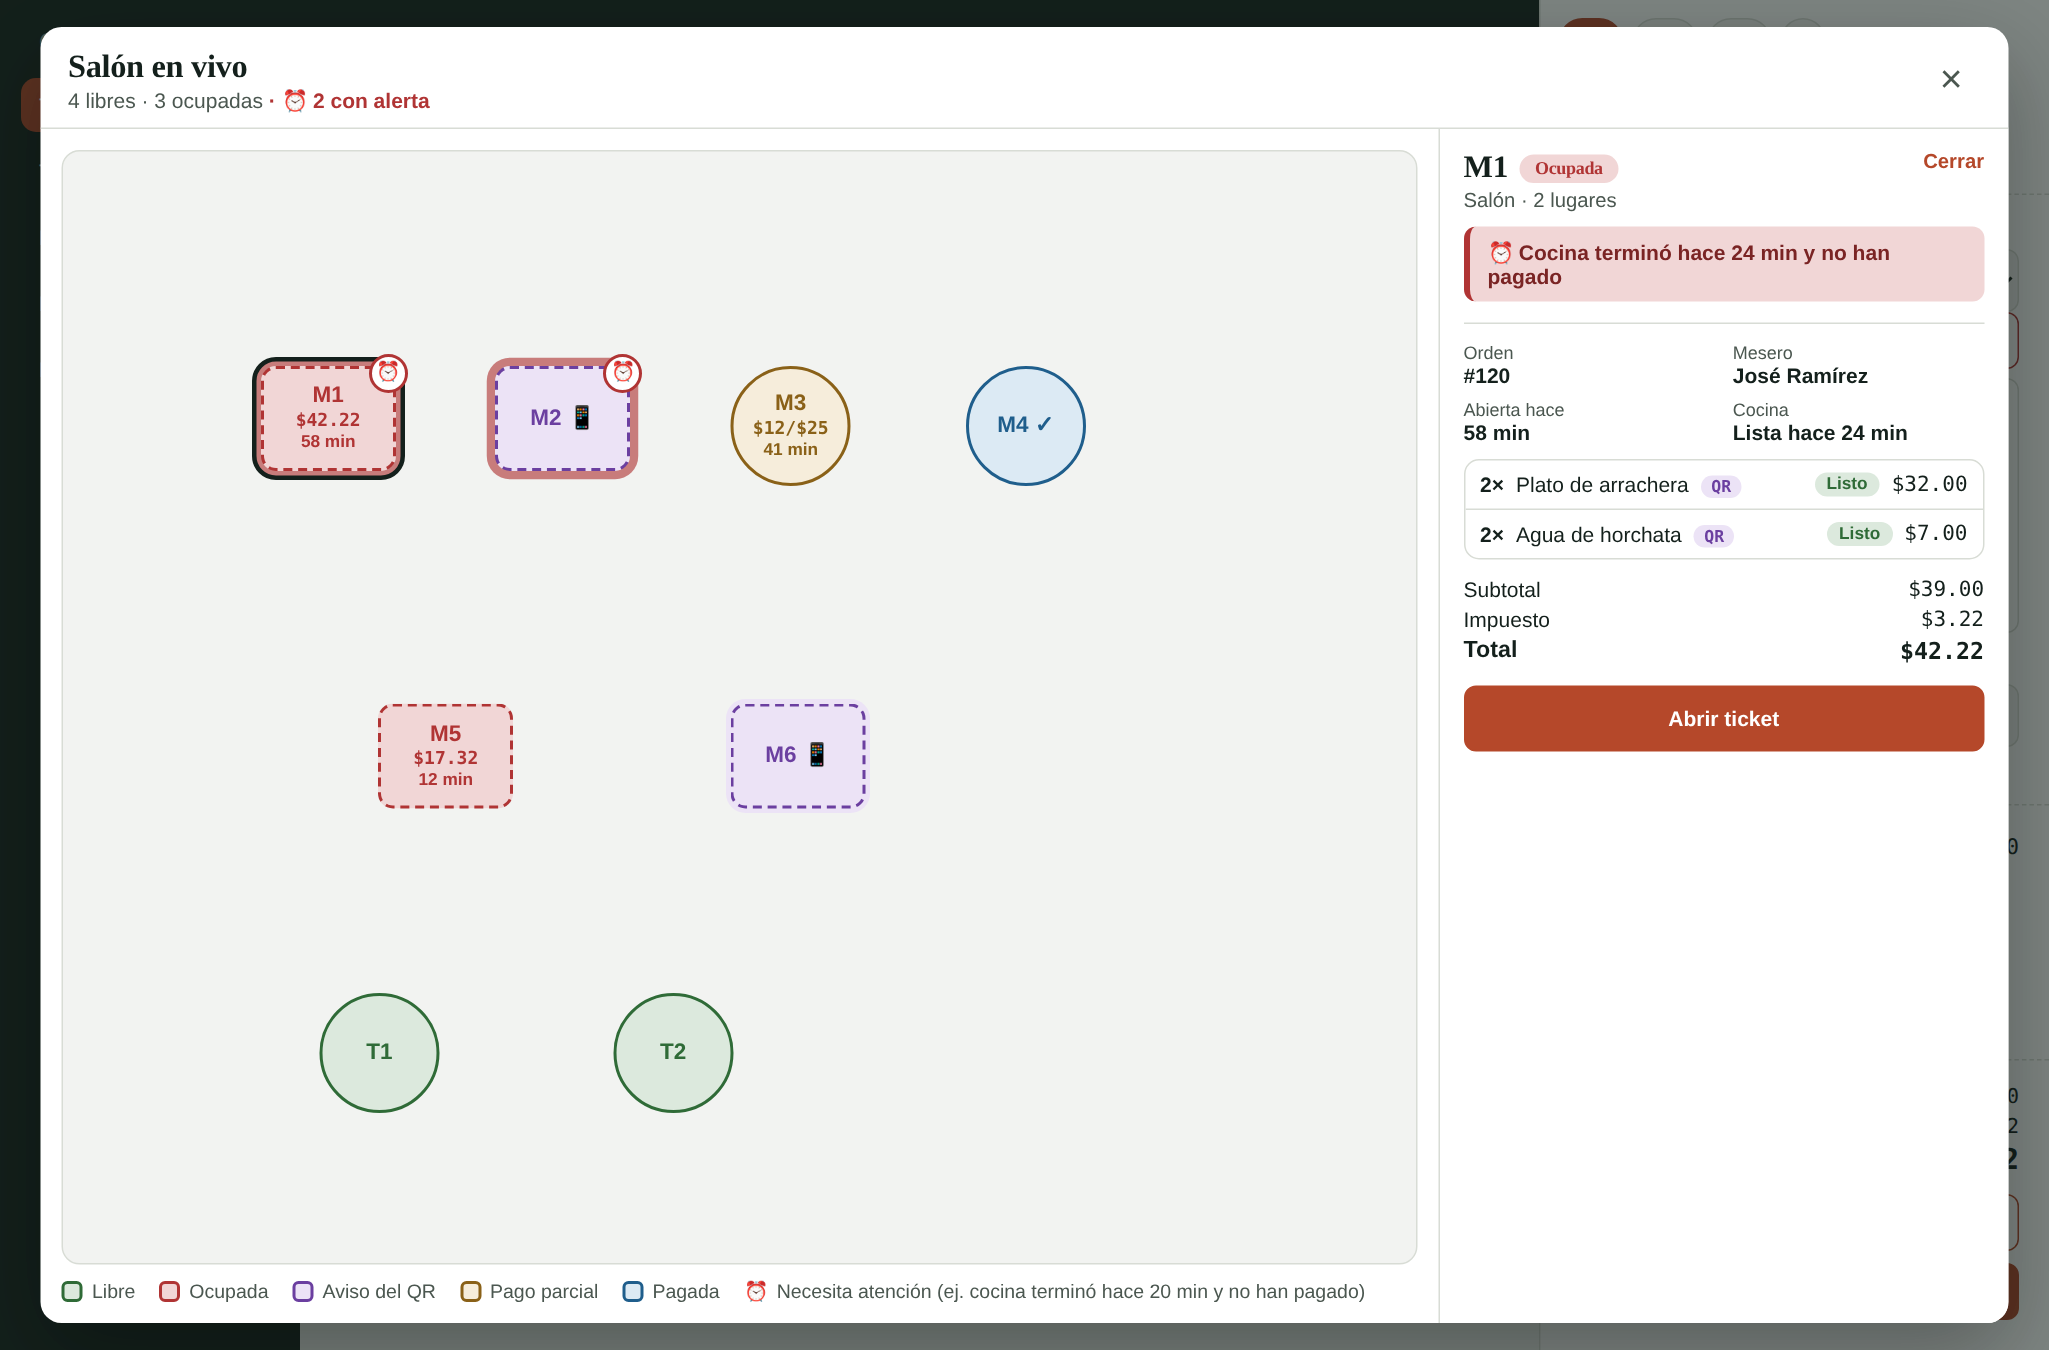Click order number #120
The width and height of the screenshot is (2049, 1350).
pyautogui.click(x=1486, y=376)
